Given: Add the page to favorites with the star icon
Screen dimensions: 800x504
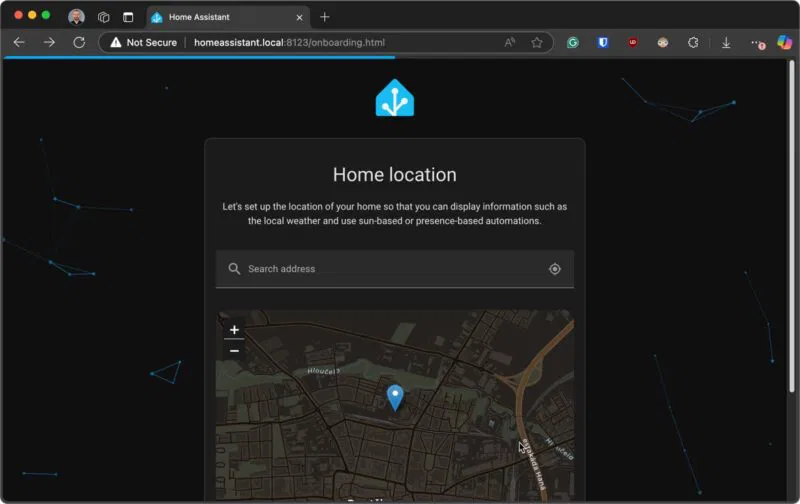Looking at the screenshot, I should pyautogui.click(x=537, y=42).
